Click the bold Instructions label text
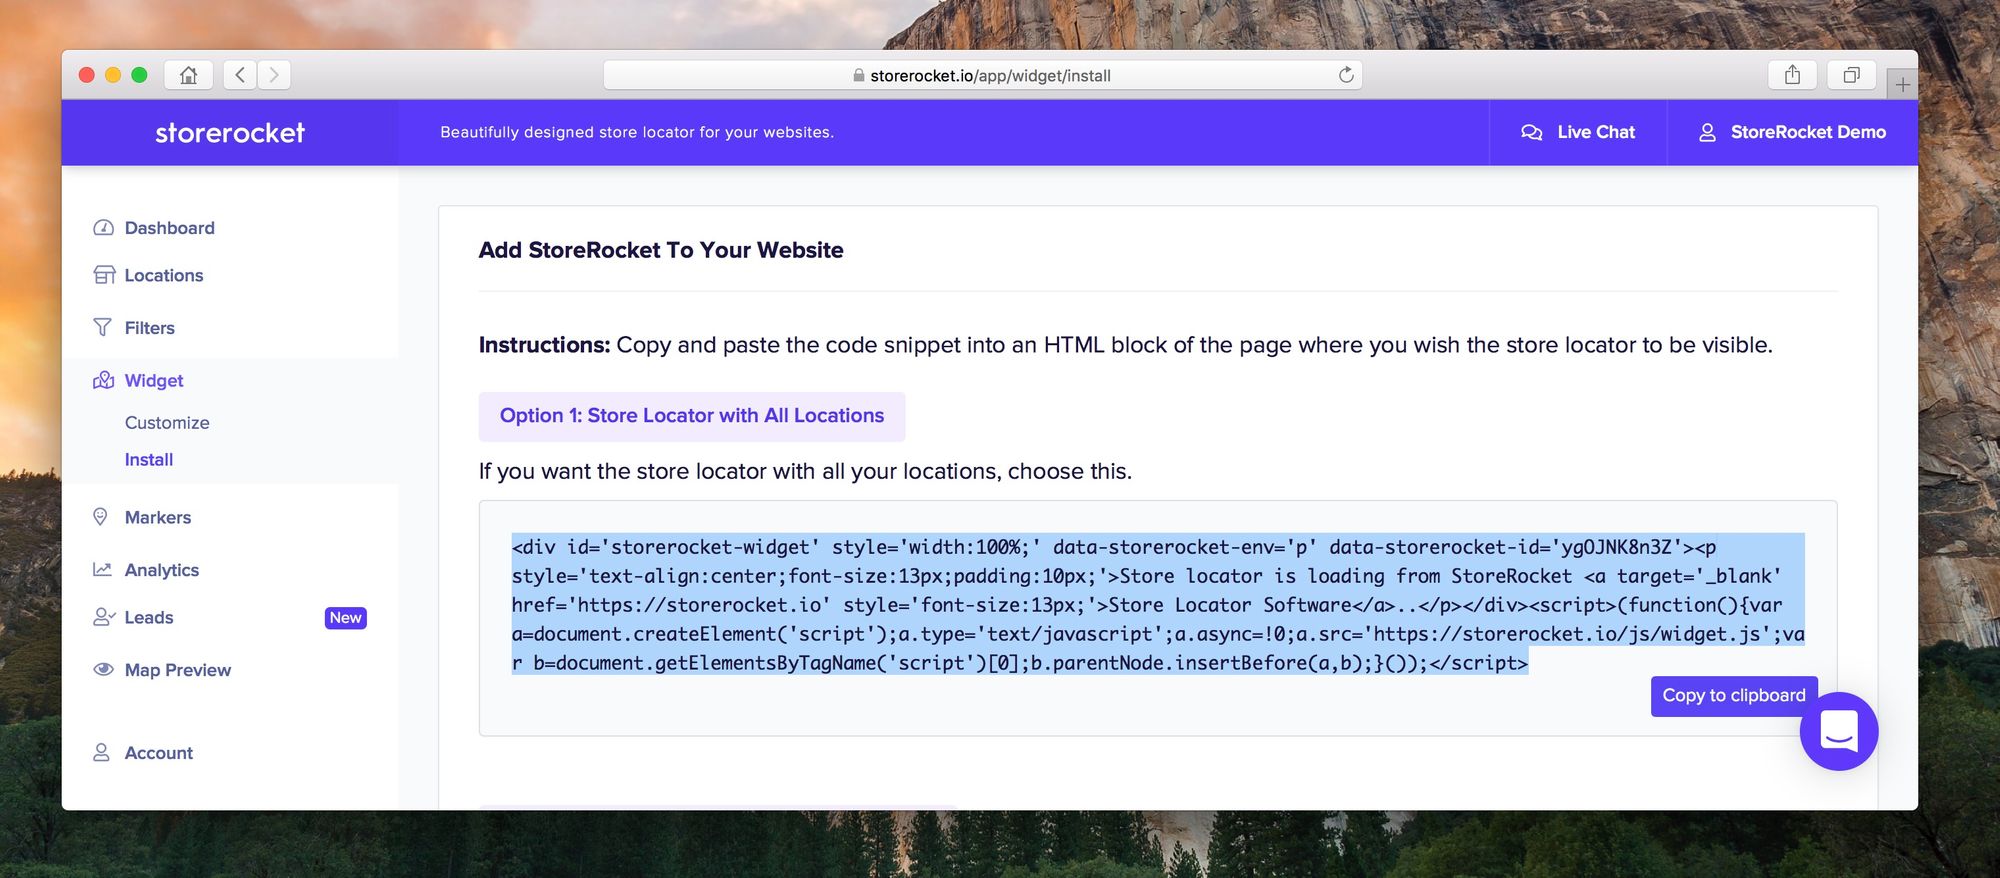The height and width of the screenshot is (878, 2000). click(x=544, y=345)
